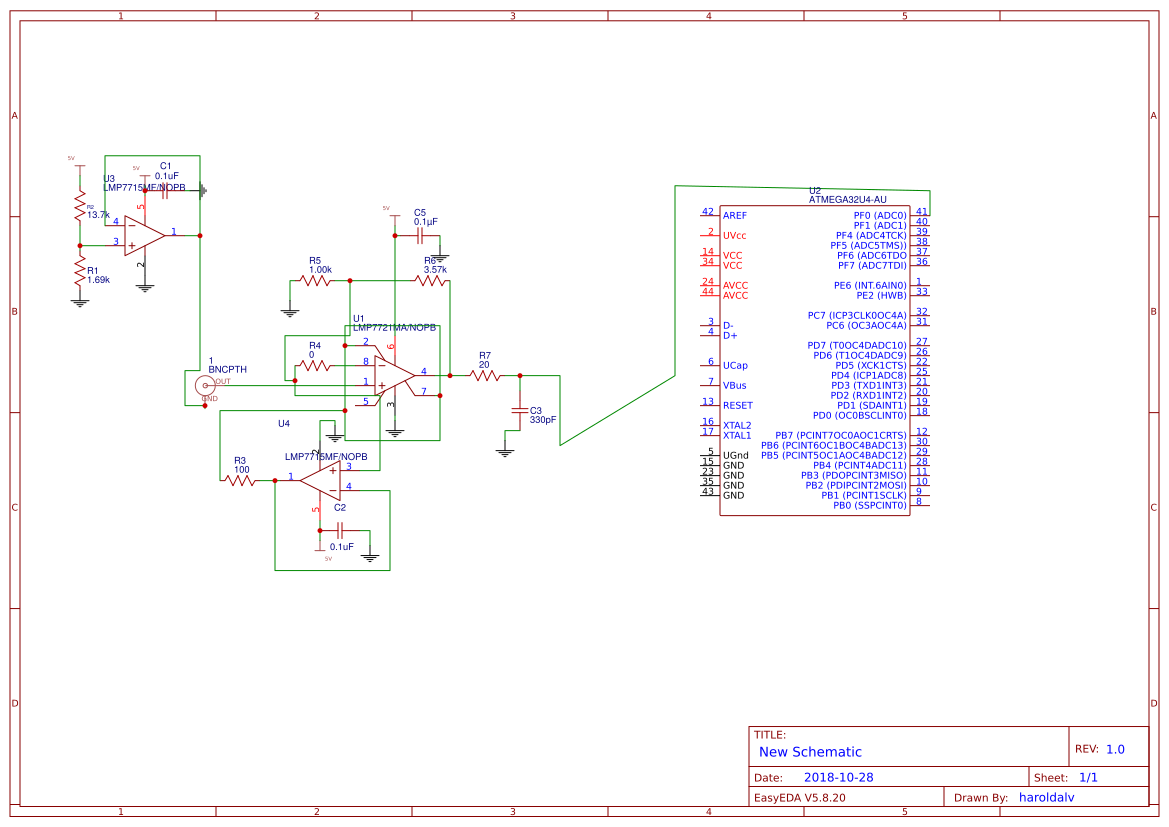
Task: Click the PF0 (ADC0) pin label
Action: [879, 215]
